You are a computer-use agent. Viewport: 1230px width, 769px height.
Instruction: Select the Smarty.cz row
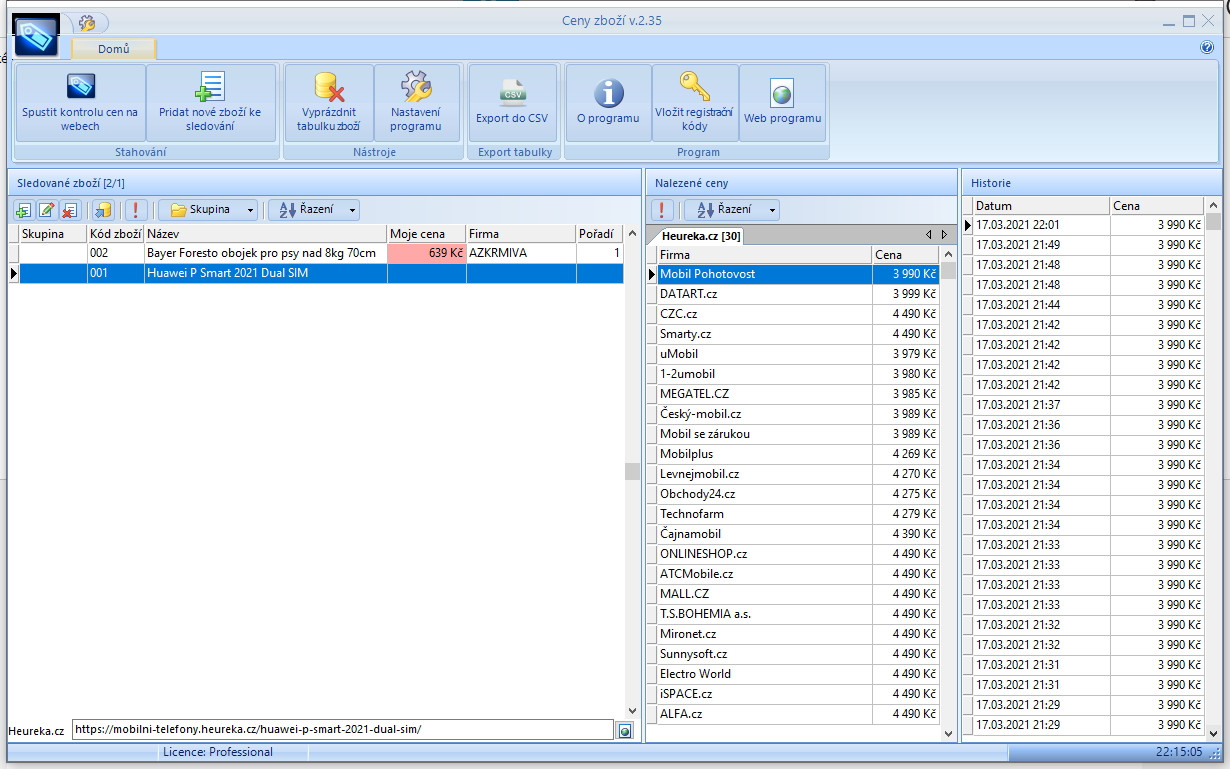tap(793, 334)
